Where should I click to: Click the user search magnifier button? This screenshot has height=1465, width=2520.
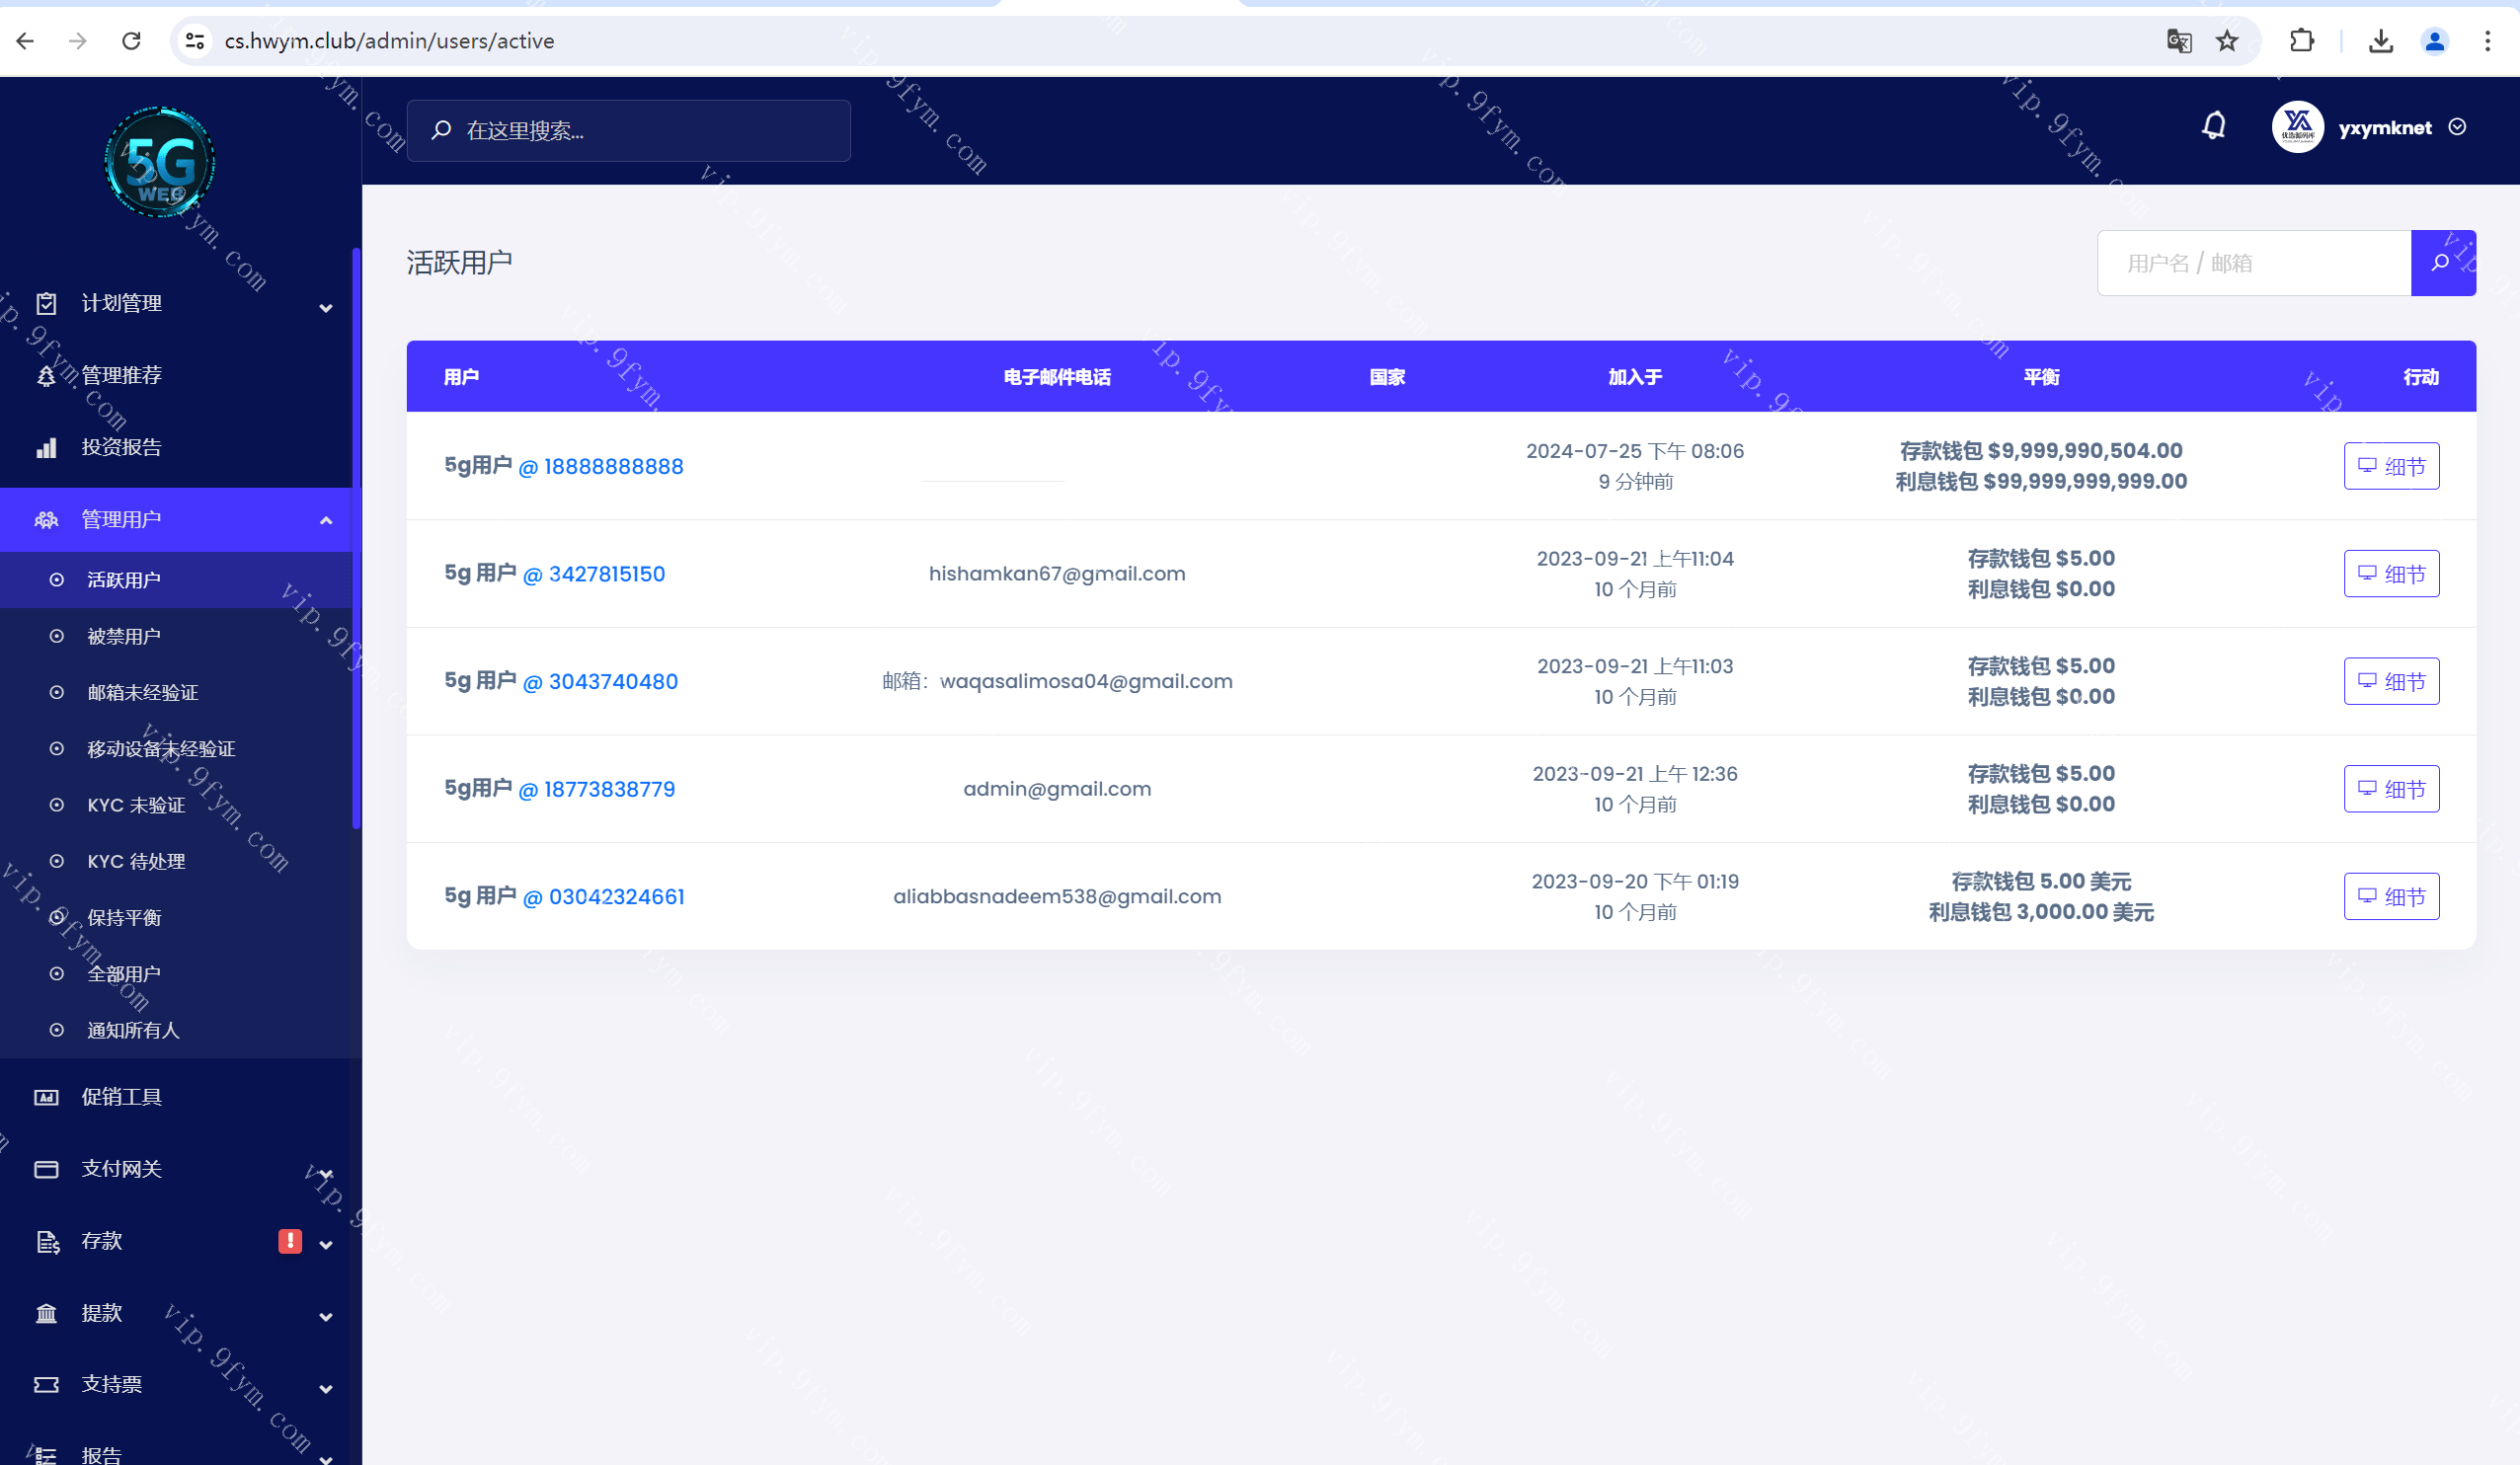2441,263
